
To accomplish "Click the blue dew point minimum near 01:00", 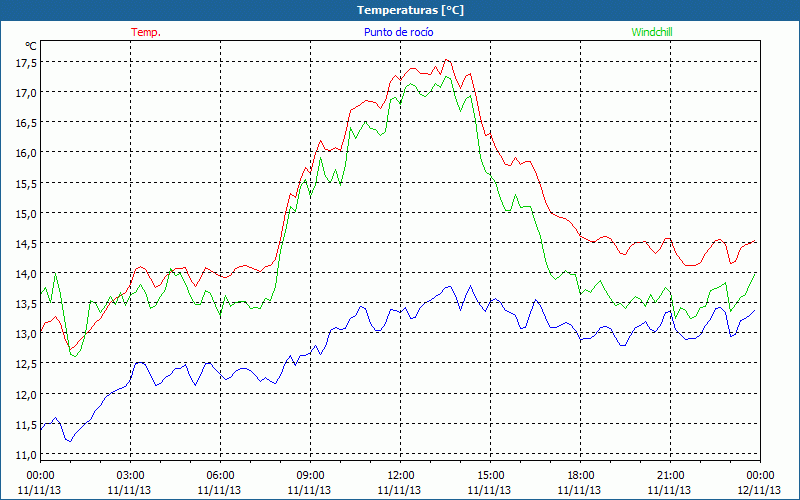I will click(70, 441).
